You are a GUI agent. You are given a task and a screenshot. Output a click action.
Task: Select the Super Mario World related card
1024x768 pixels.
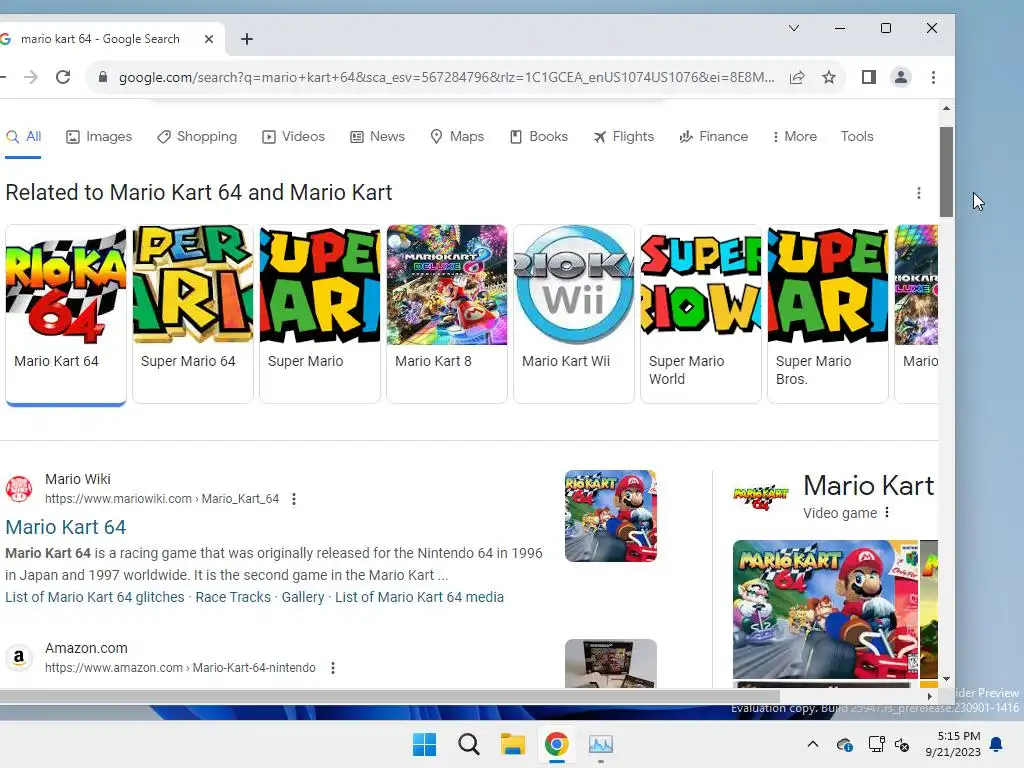[701, 314]
